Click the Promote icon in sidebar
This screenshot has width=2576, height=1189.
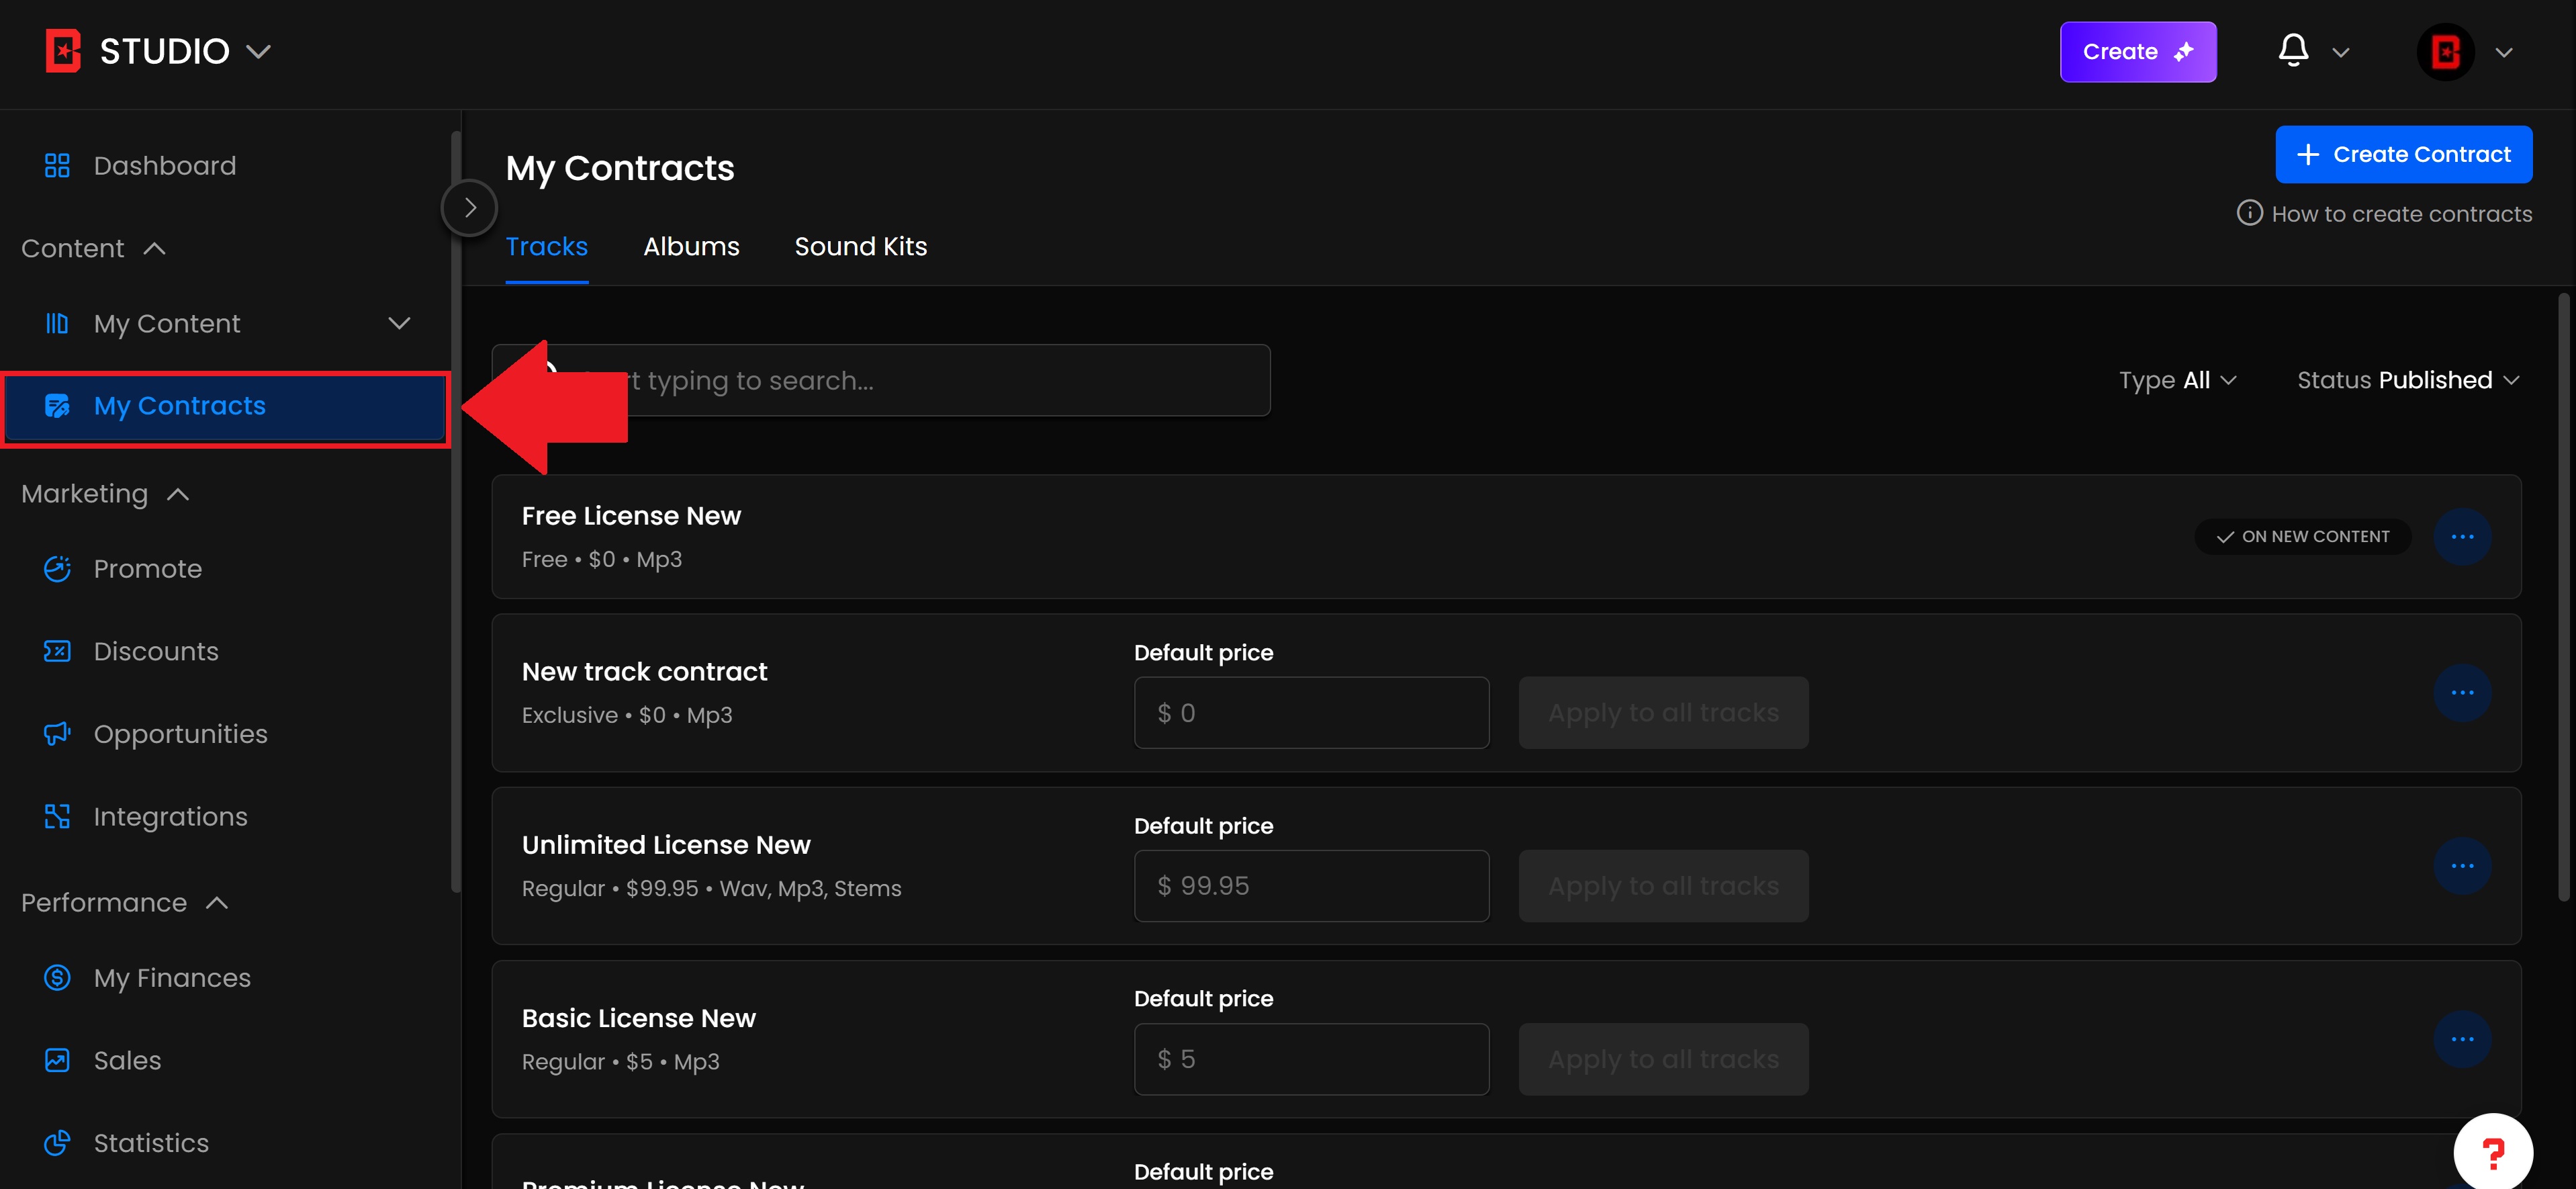pyautogui.click(x=57, y=569)
